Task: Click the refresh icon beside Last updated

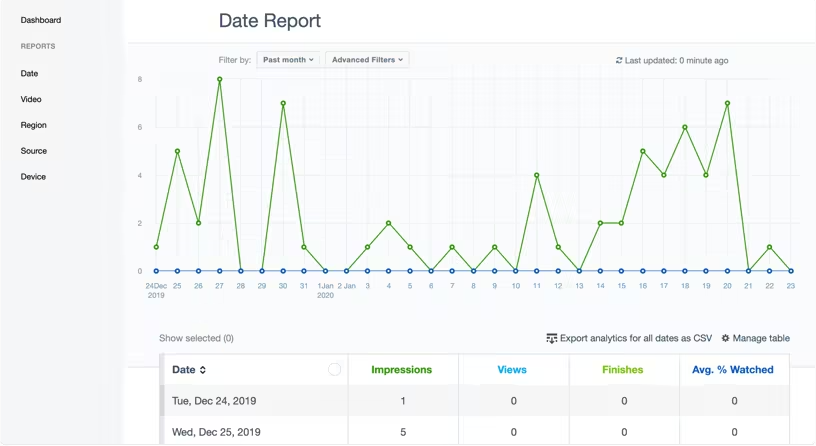Action: pyautogui.click(x=619, y=60)
